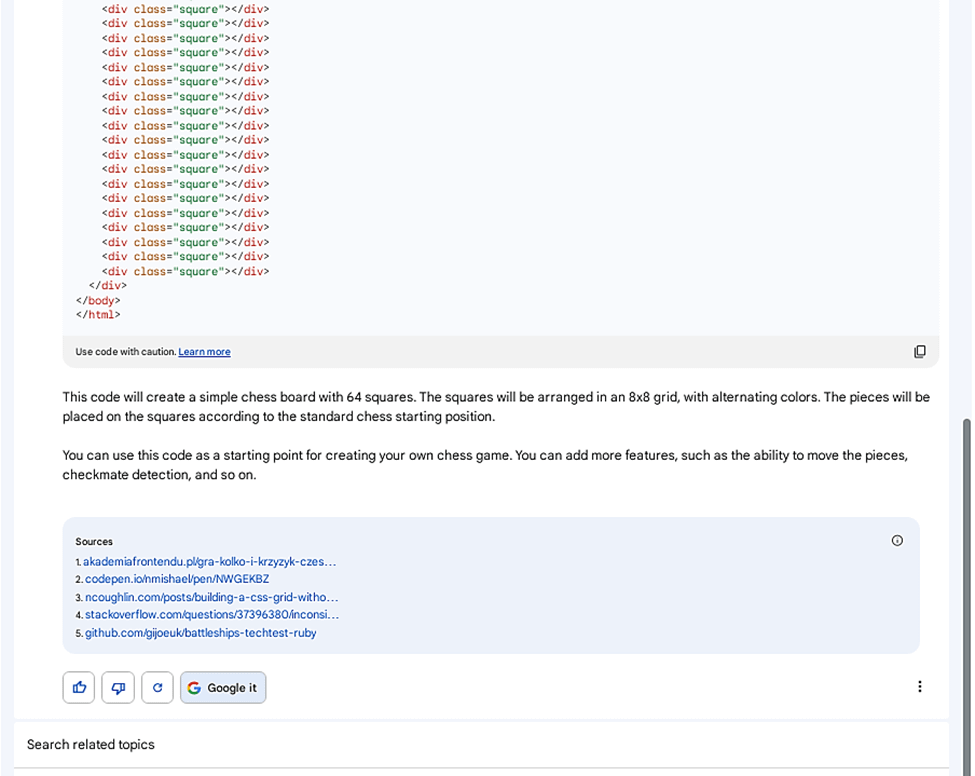Open the three-dot more options menu
Screen dimensions: 975x776
pos(919,687)
